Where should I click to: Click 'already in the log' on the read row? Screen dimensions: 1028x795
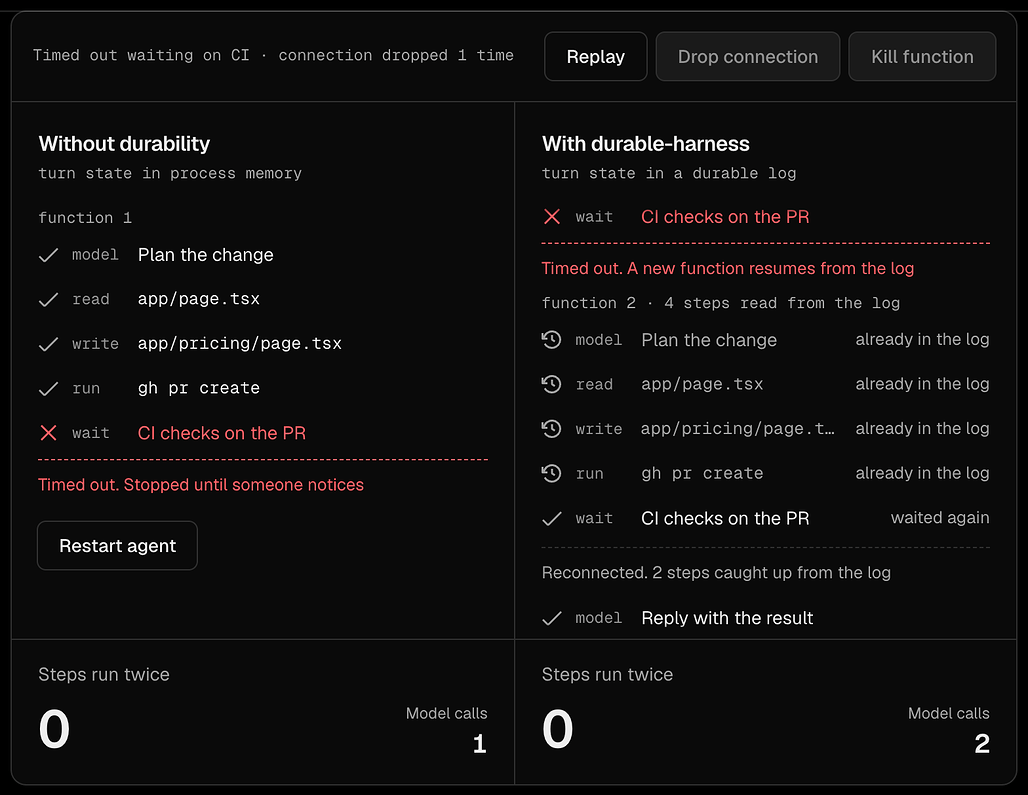point(922,384)
